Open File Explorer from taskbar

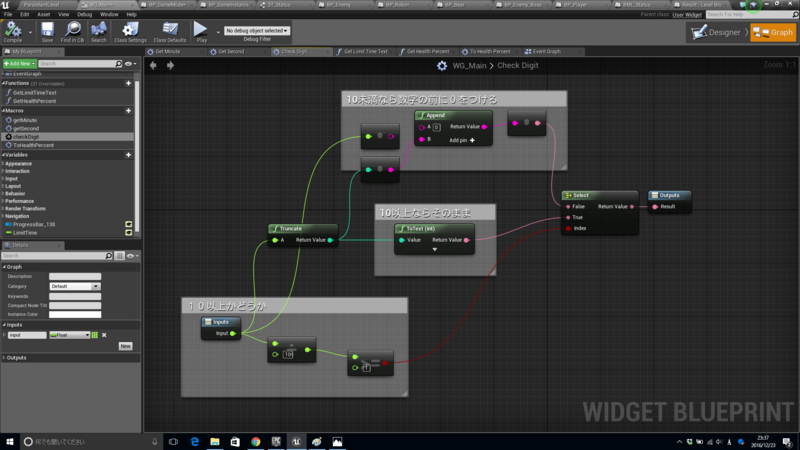pyautogui.click(x=215, y=442)
